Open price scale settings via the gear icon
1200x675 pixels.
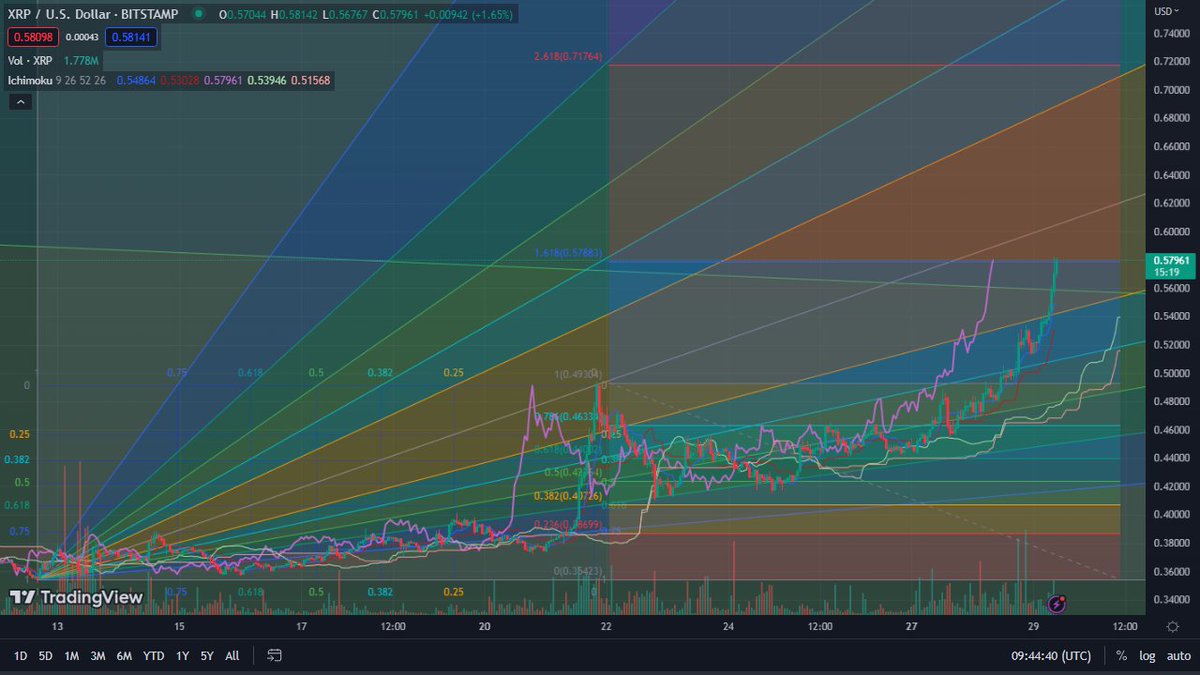[1173, 627]
